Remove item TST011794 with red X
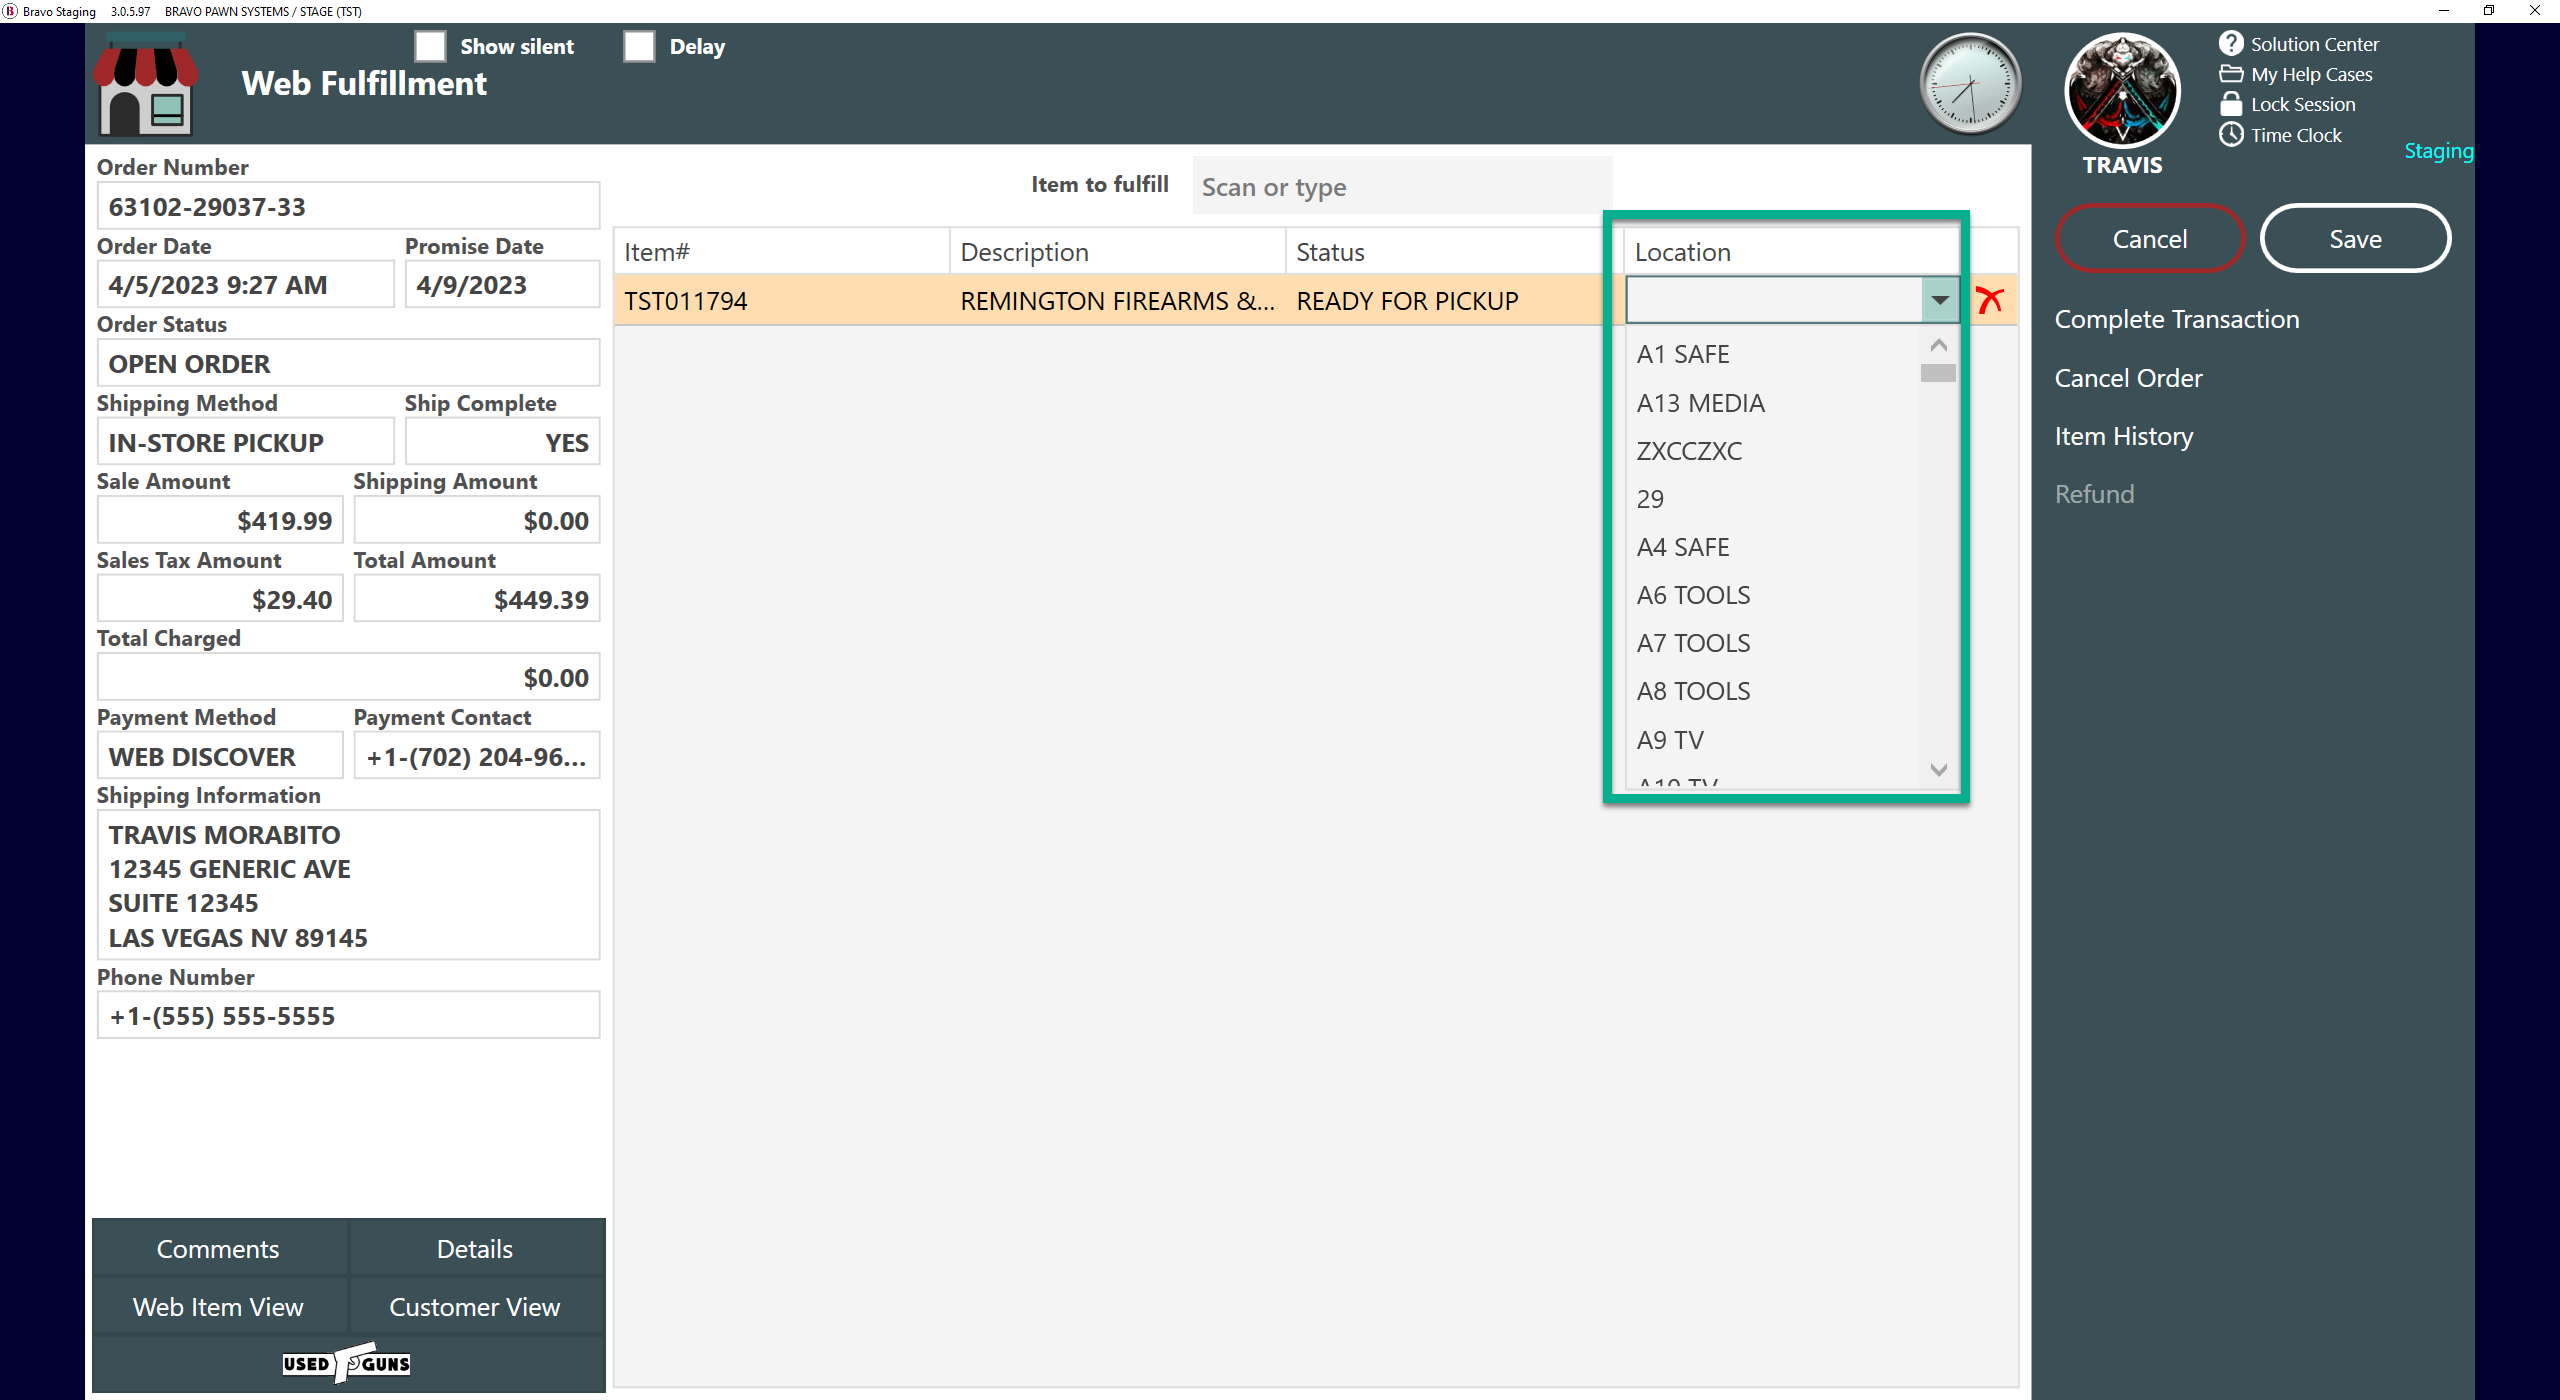The image size is (2560, 1400). [x=1990, y=300]
